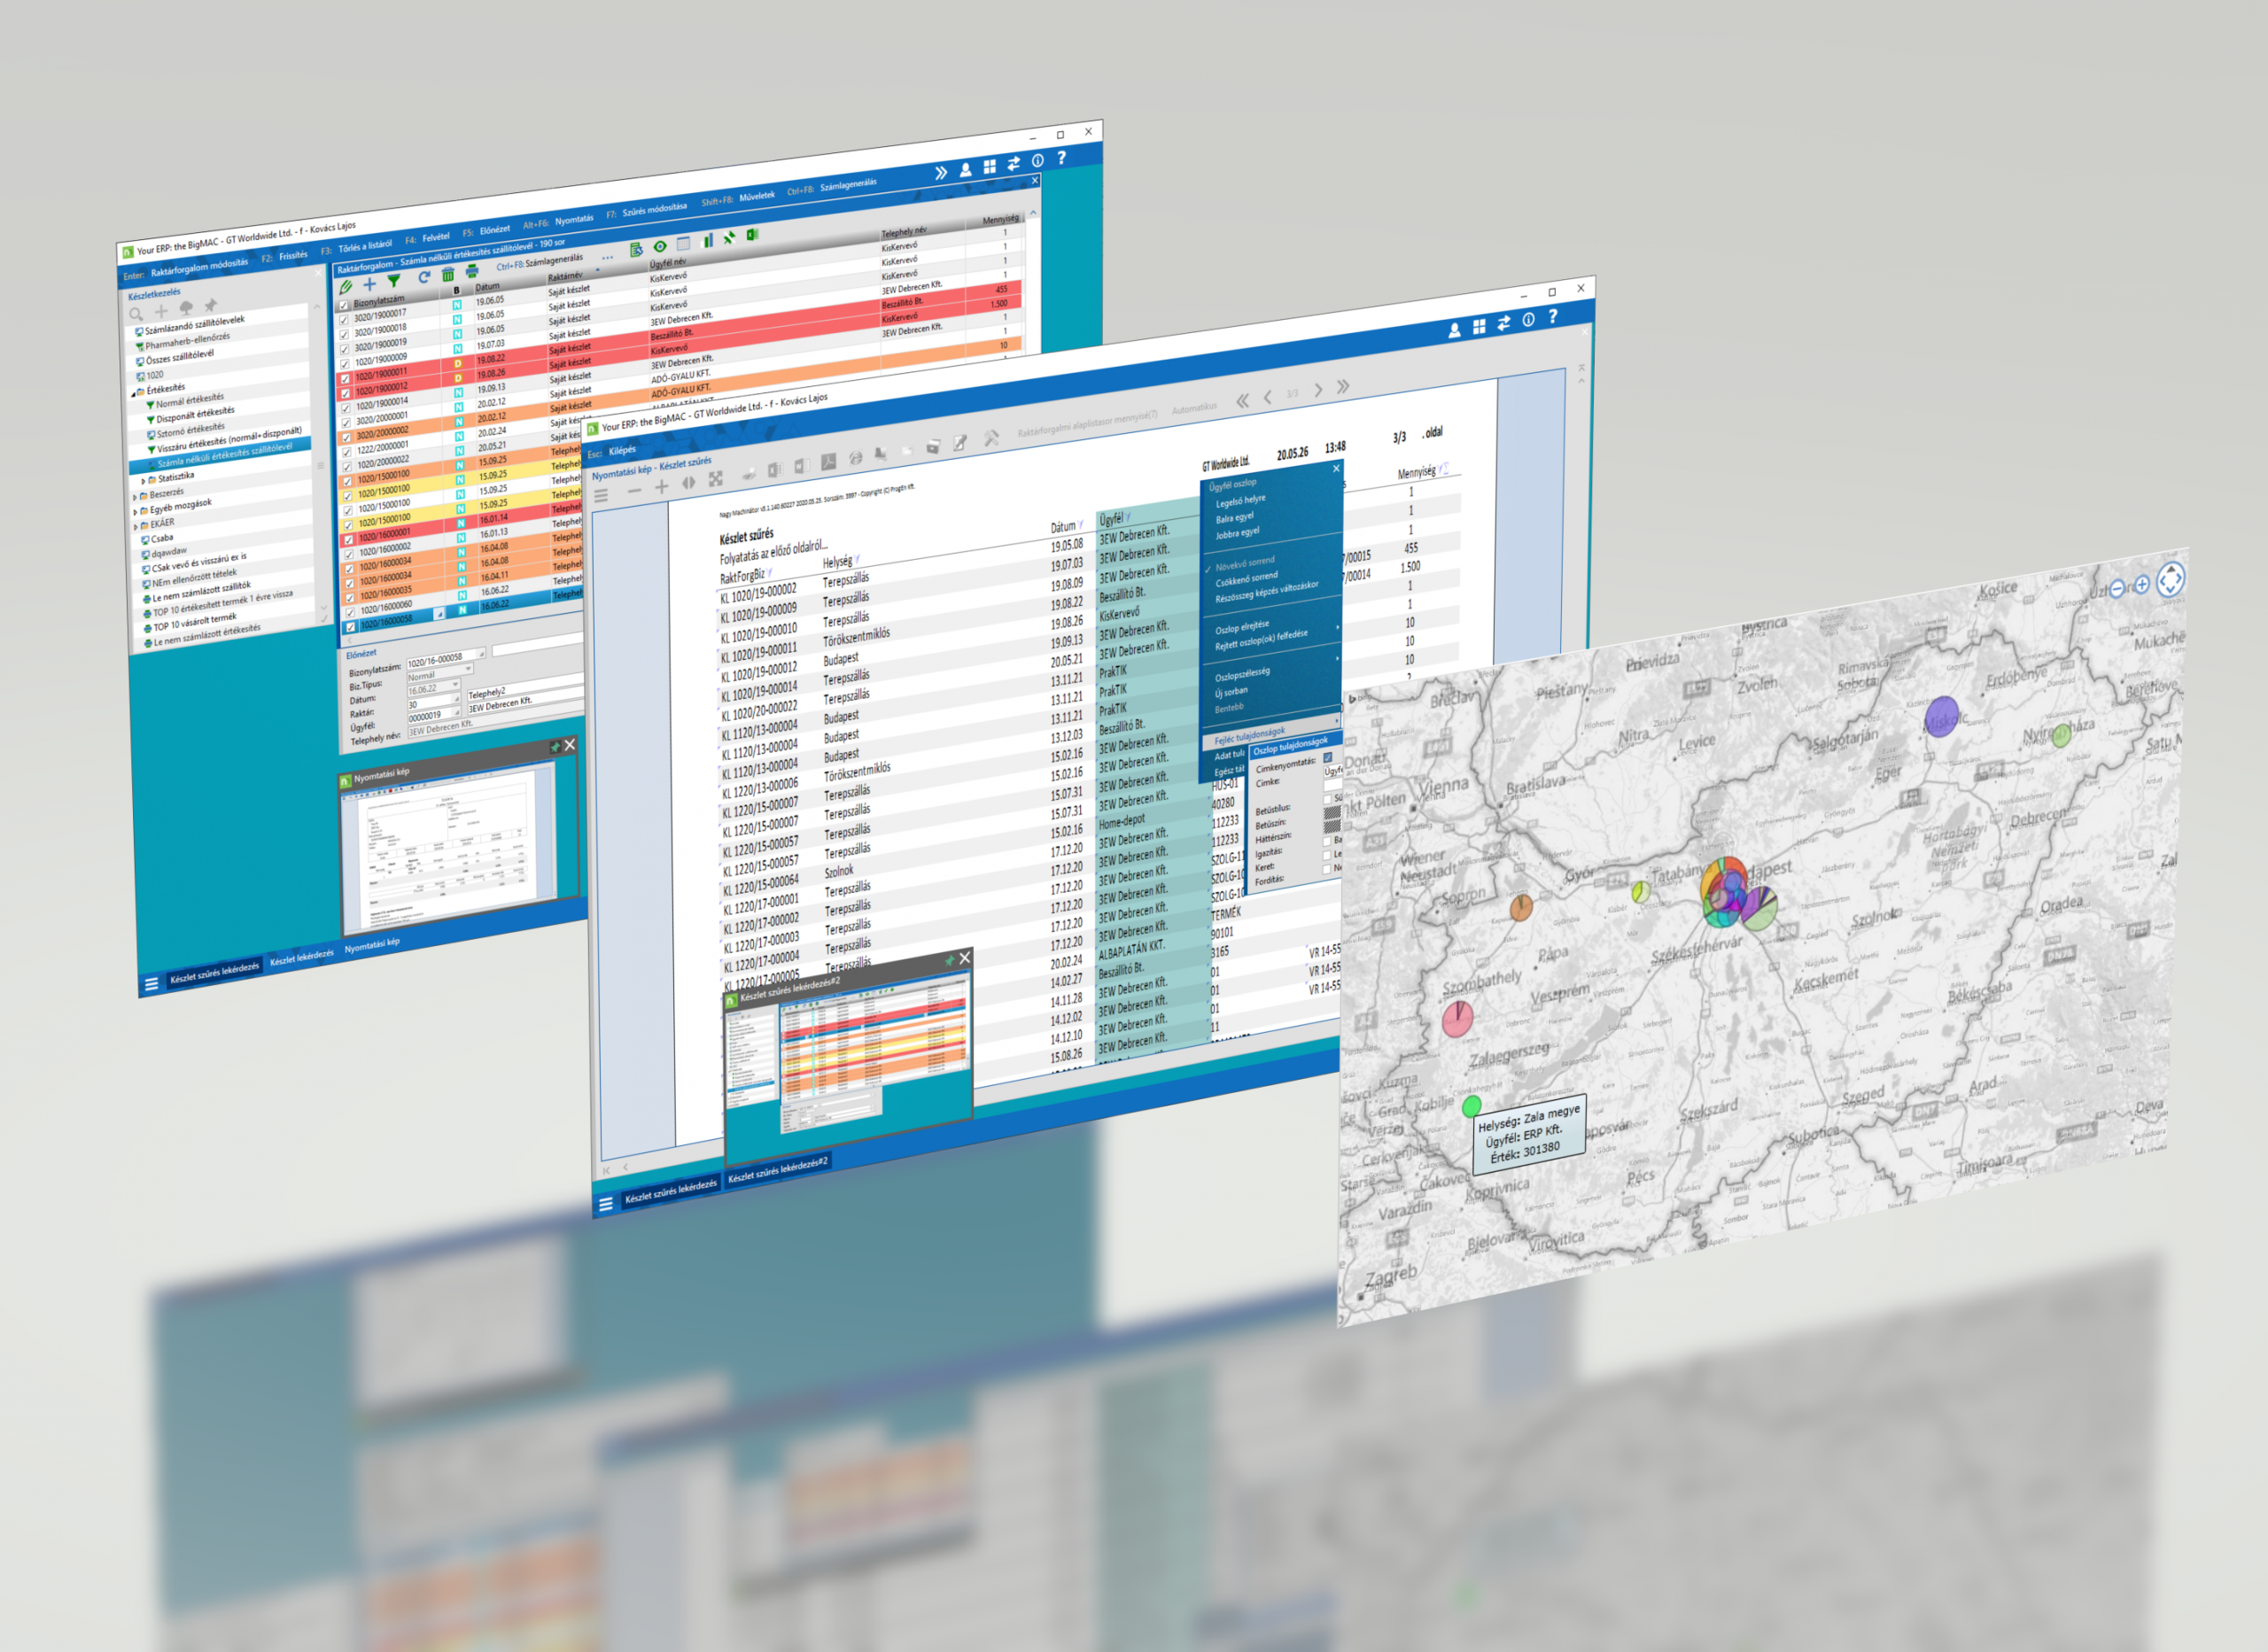The width and height of the screenshot is (2268, 1652).
Task: Click the refresh arrow icon in list toolbar
Action: point(423,277)
